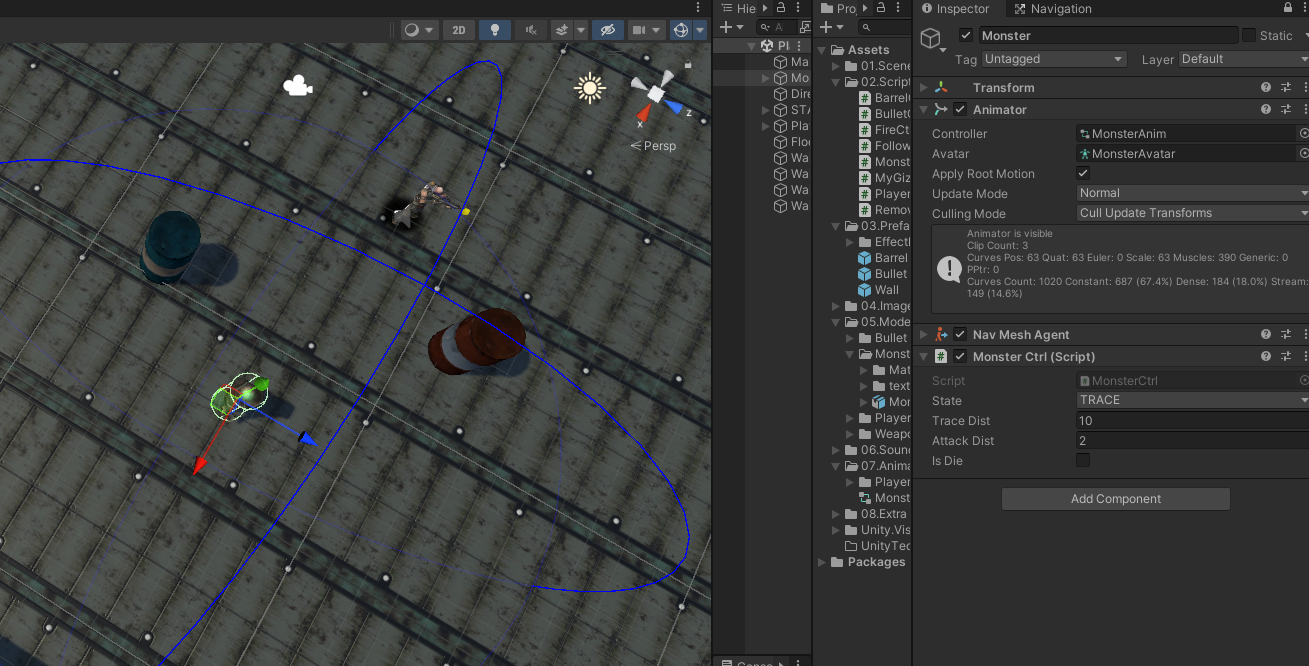Open the Layer dropdown showing Default
The image size is (1309, 666).
click(x=1243, y=59)
